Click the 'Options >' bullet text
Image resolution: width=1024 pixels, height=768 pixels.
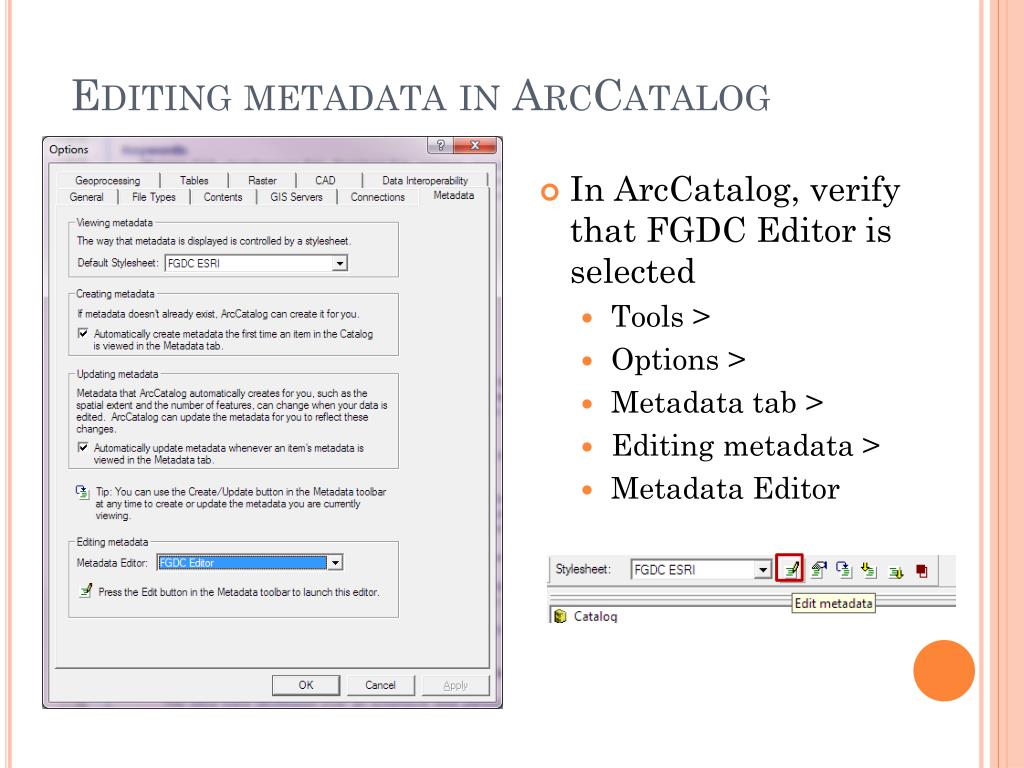[678, 360]
